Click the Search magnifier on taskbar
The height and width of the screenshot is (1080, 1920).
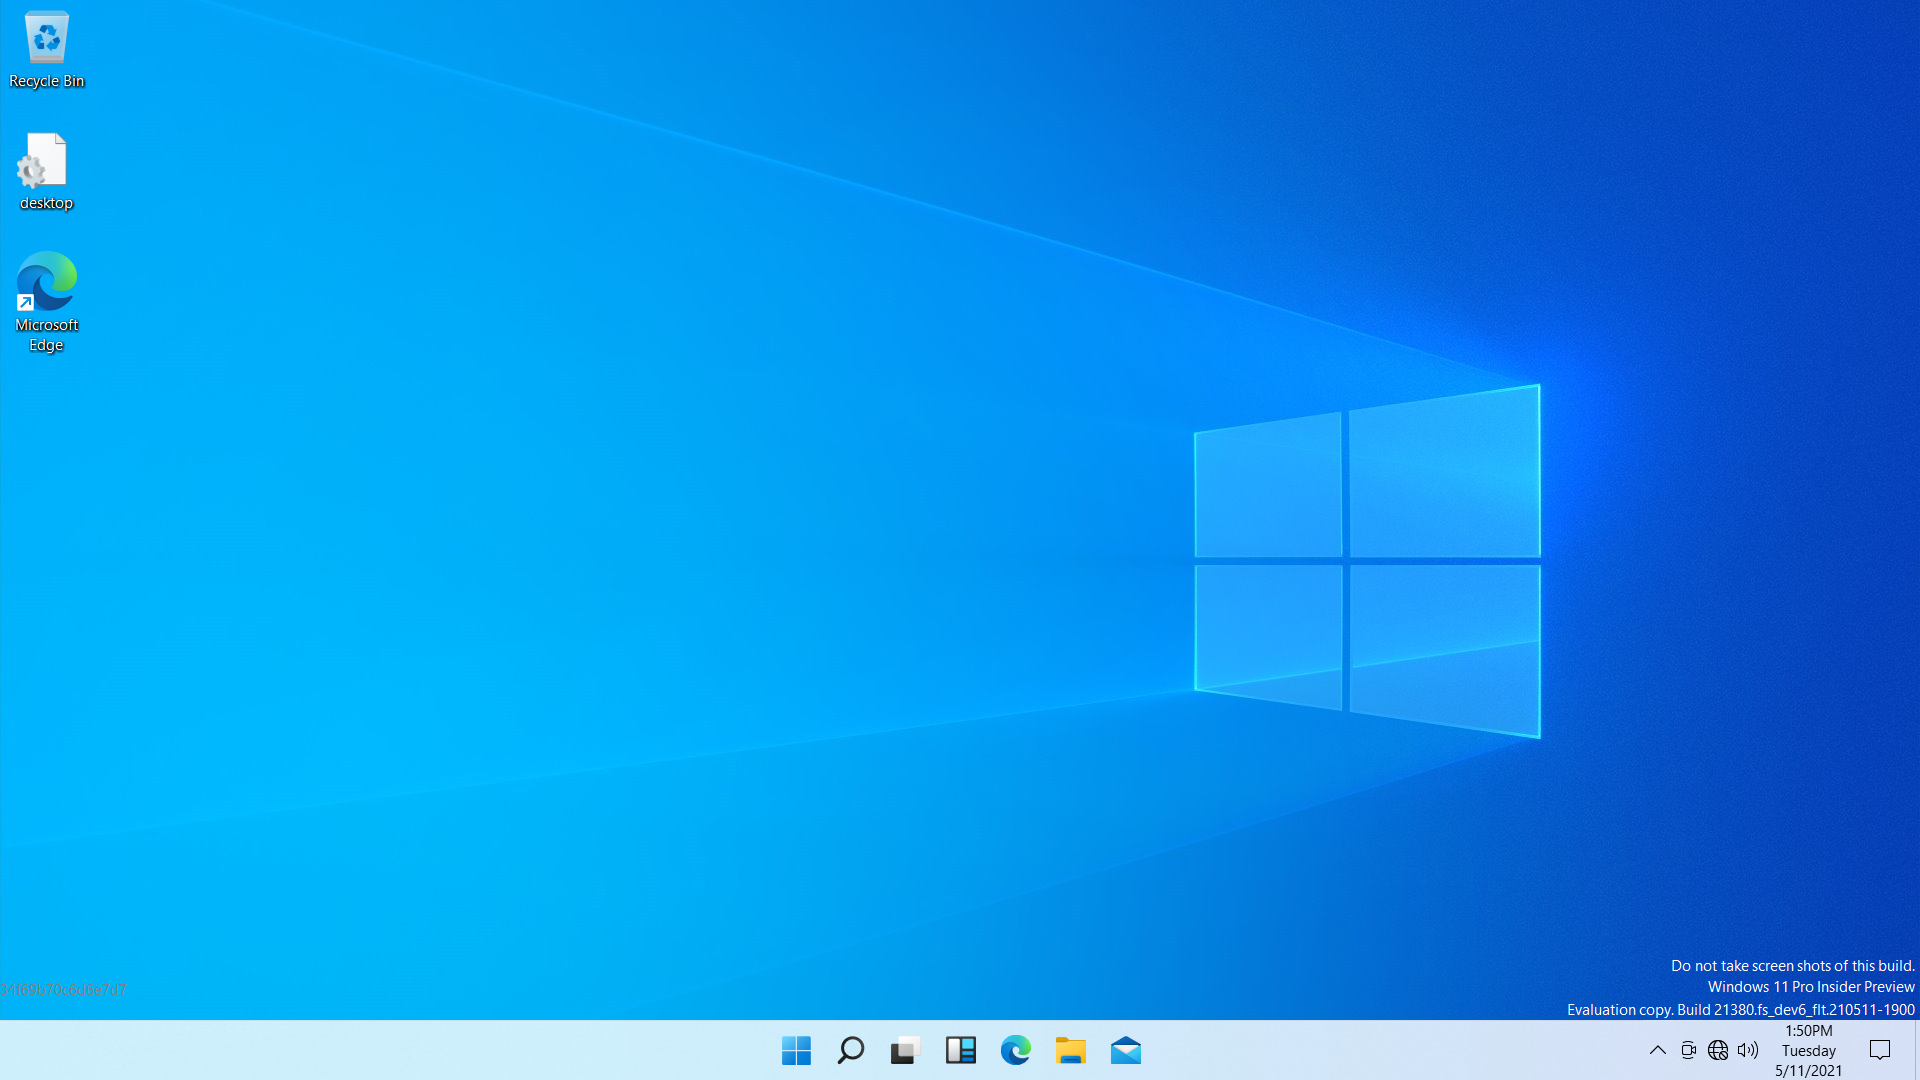851,1050
